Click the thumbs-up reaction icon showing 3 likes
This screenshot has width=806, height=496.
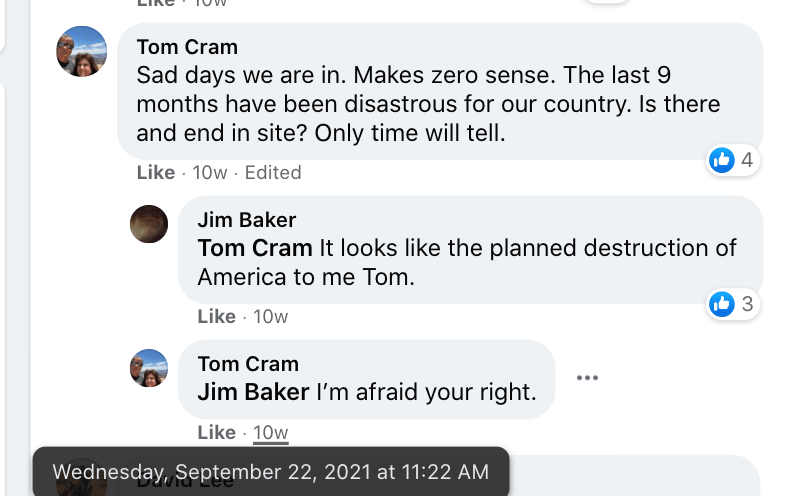pos(722,304)
